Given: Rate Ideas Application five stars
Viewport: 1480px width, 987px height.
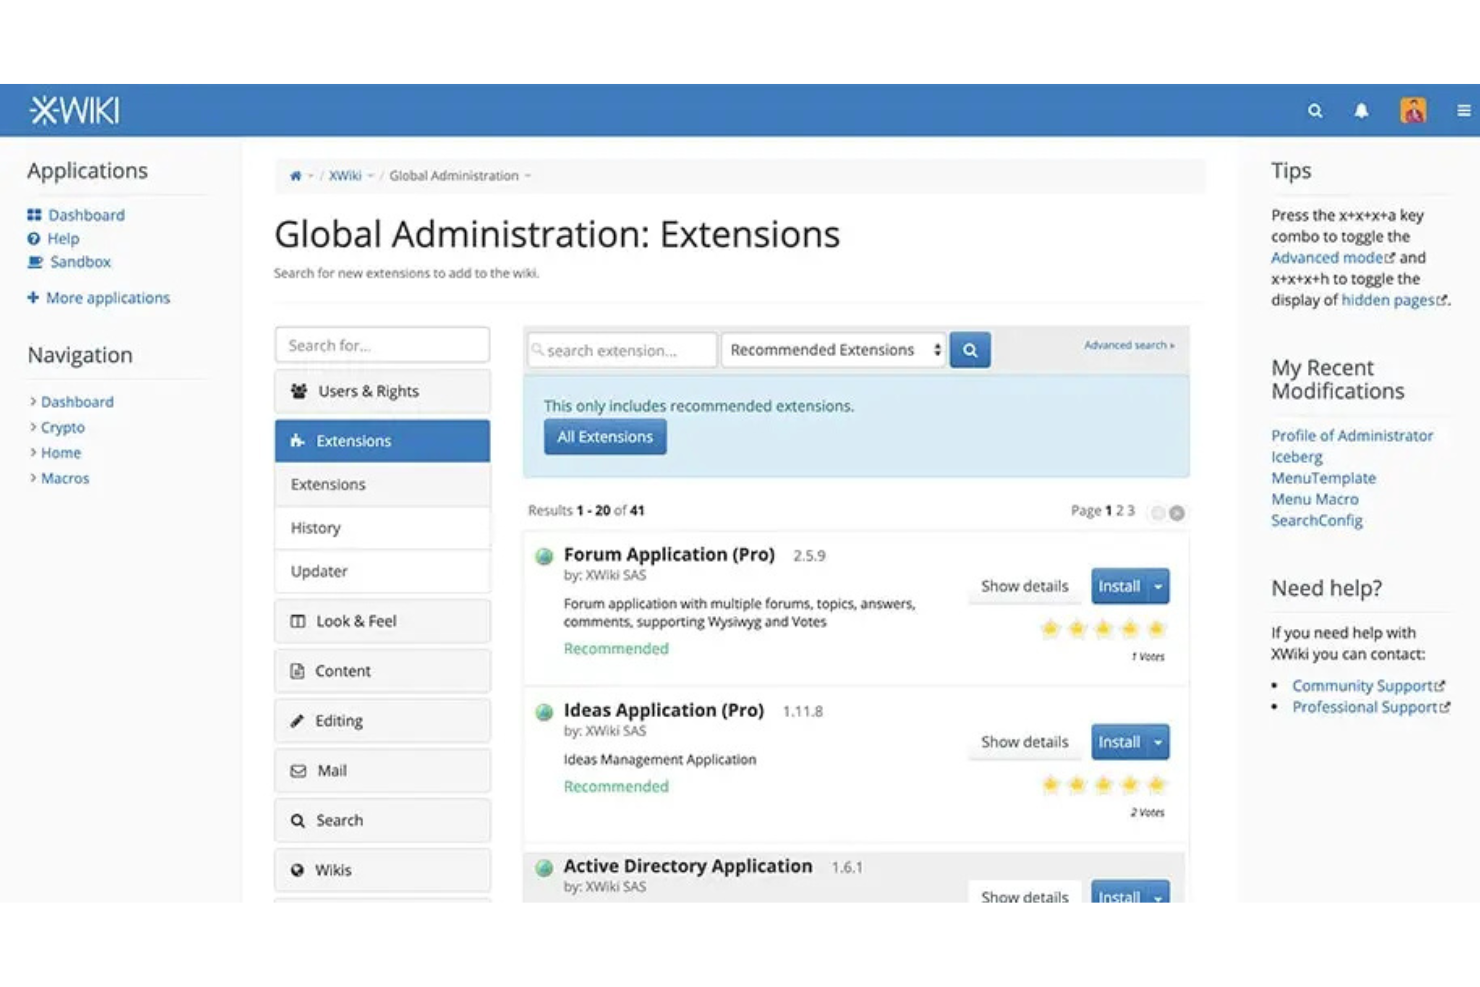Looking at the screenshot, I should point(1156,785).
